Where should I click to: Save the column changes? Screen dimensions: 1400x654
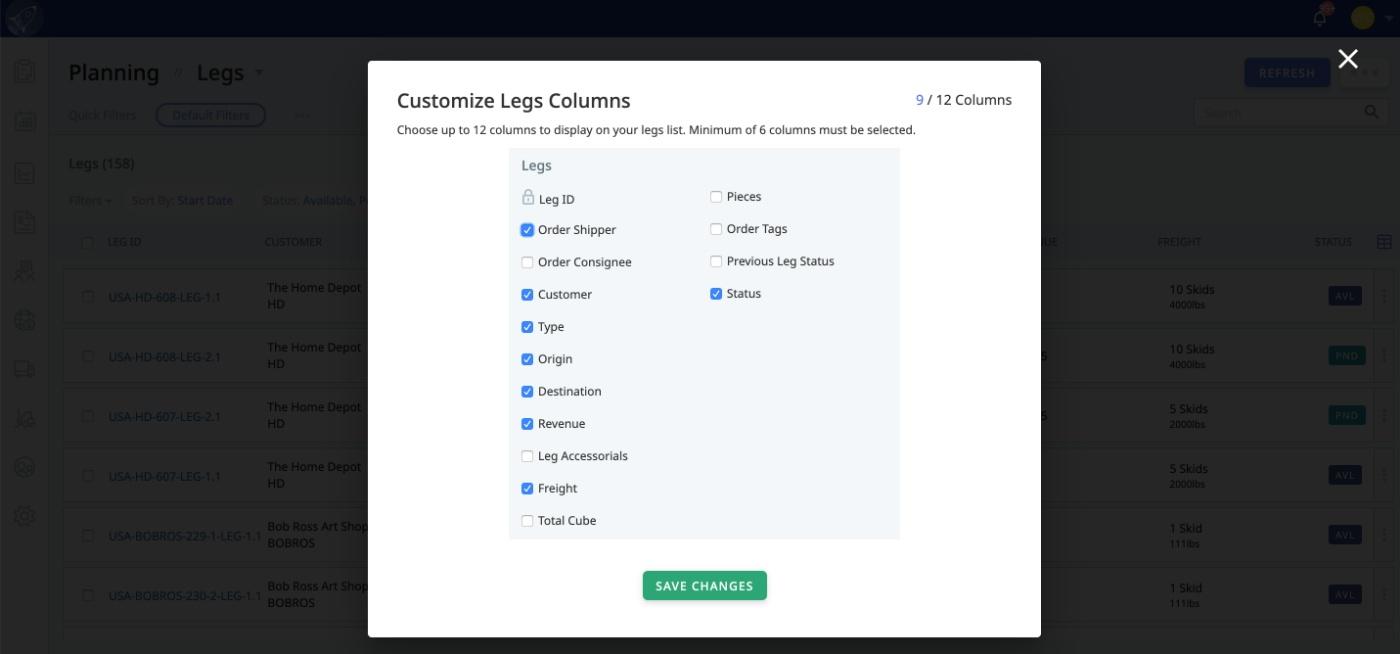tap(704, 586)
